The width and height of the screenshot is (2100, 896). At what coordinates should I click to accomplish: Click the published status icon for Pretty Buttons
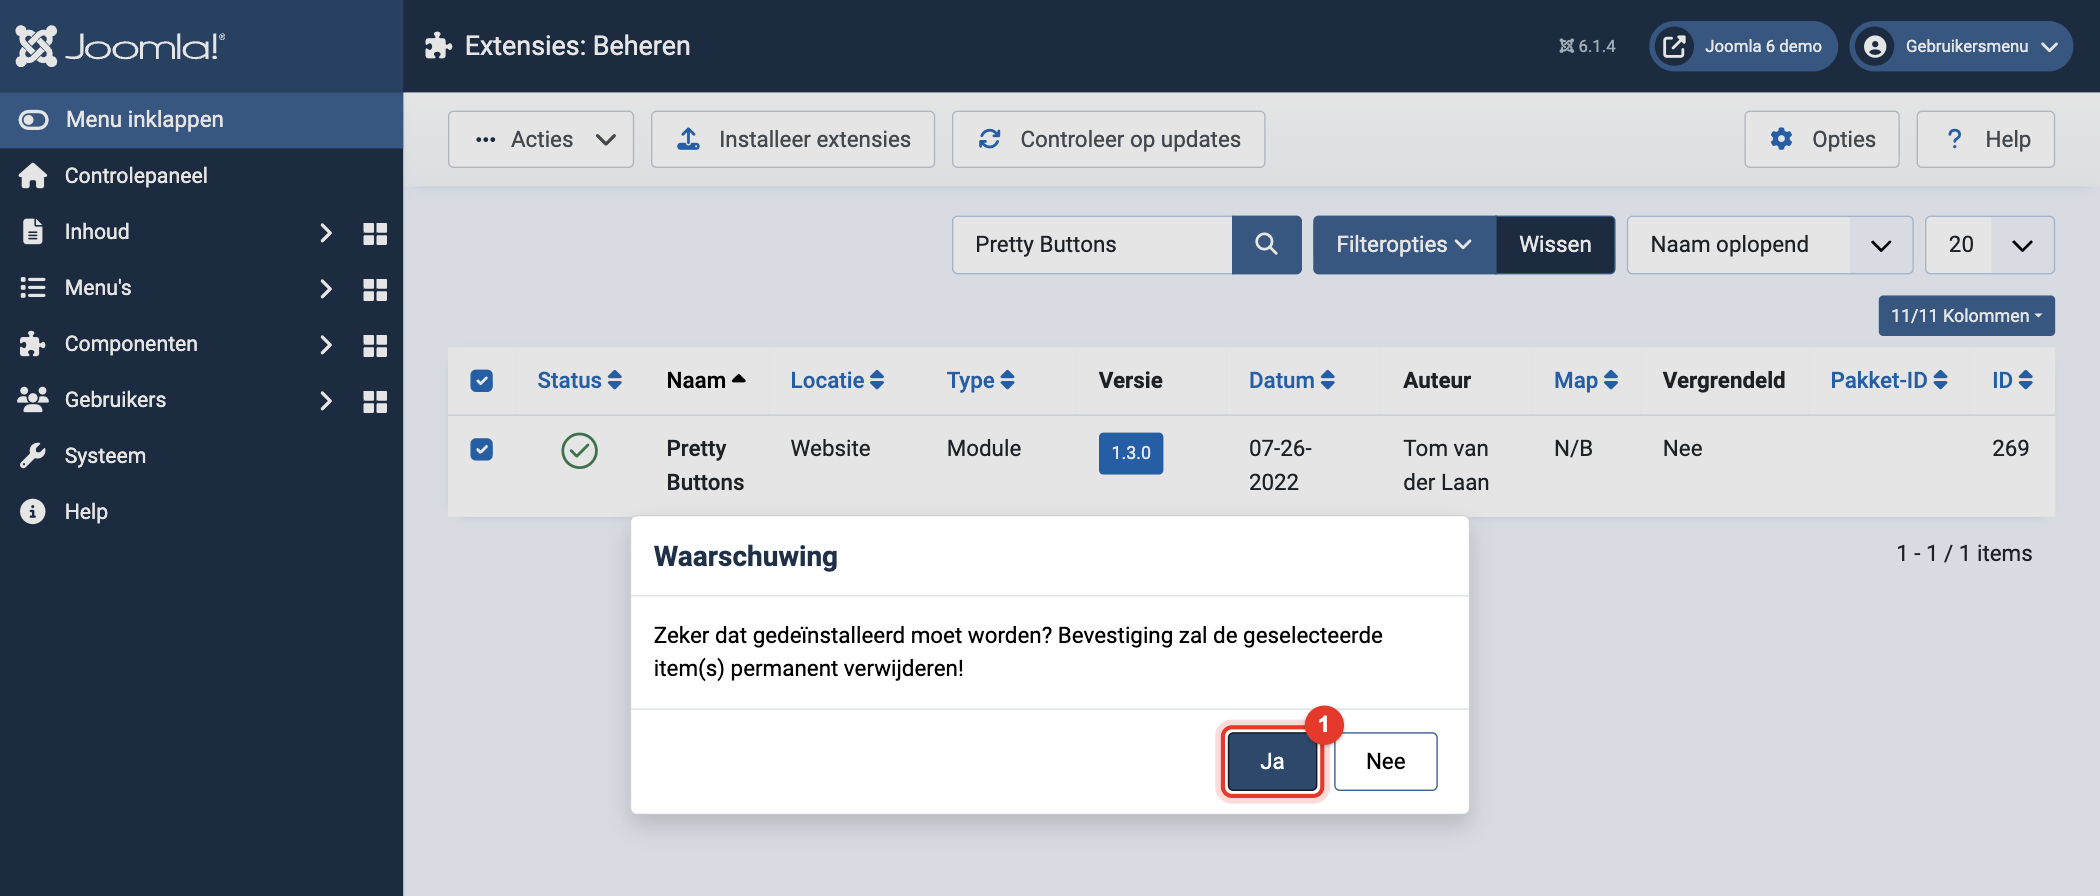[579, 450]
